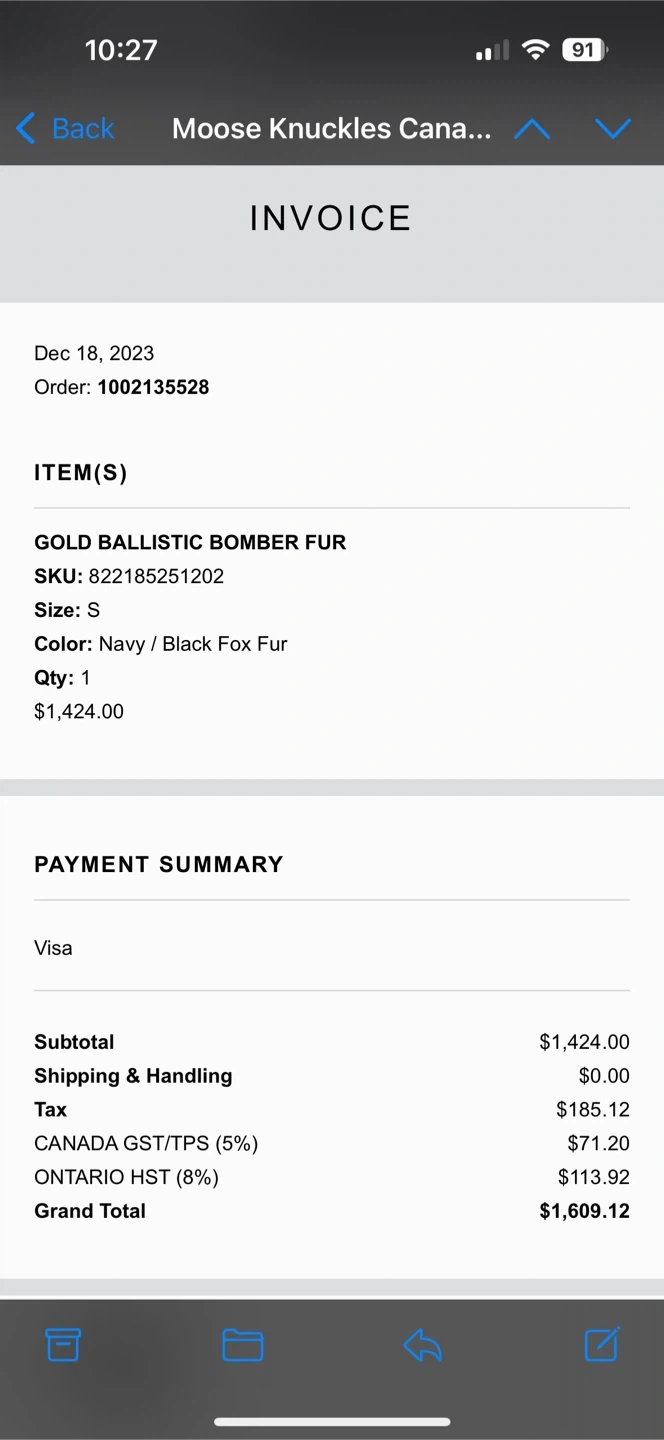Image resolution: width=664 pixels, height=1440 pixels.
Task: Tap the cellular signal bars
Action: point(492,50)
